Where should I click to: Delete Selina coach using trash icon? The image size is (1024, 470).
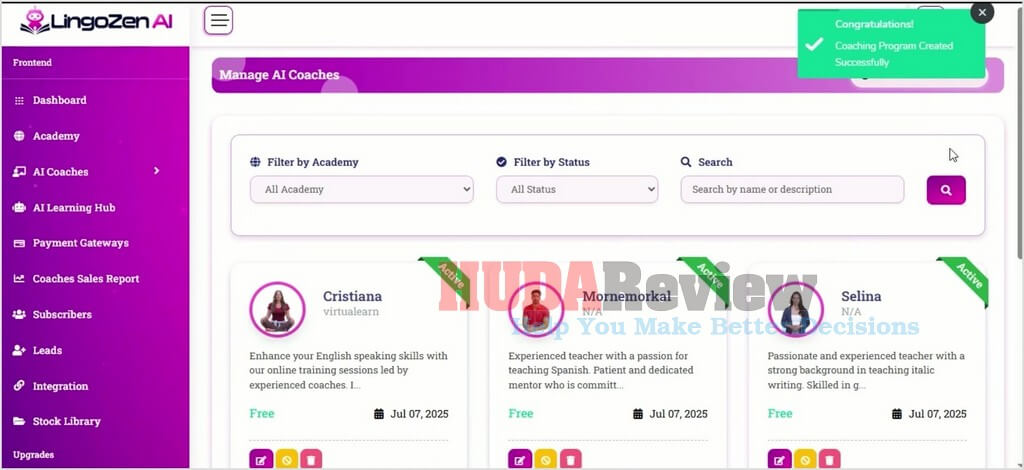(829, 460)
